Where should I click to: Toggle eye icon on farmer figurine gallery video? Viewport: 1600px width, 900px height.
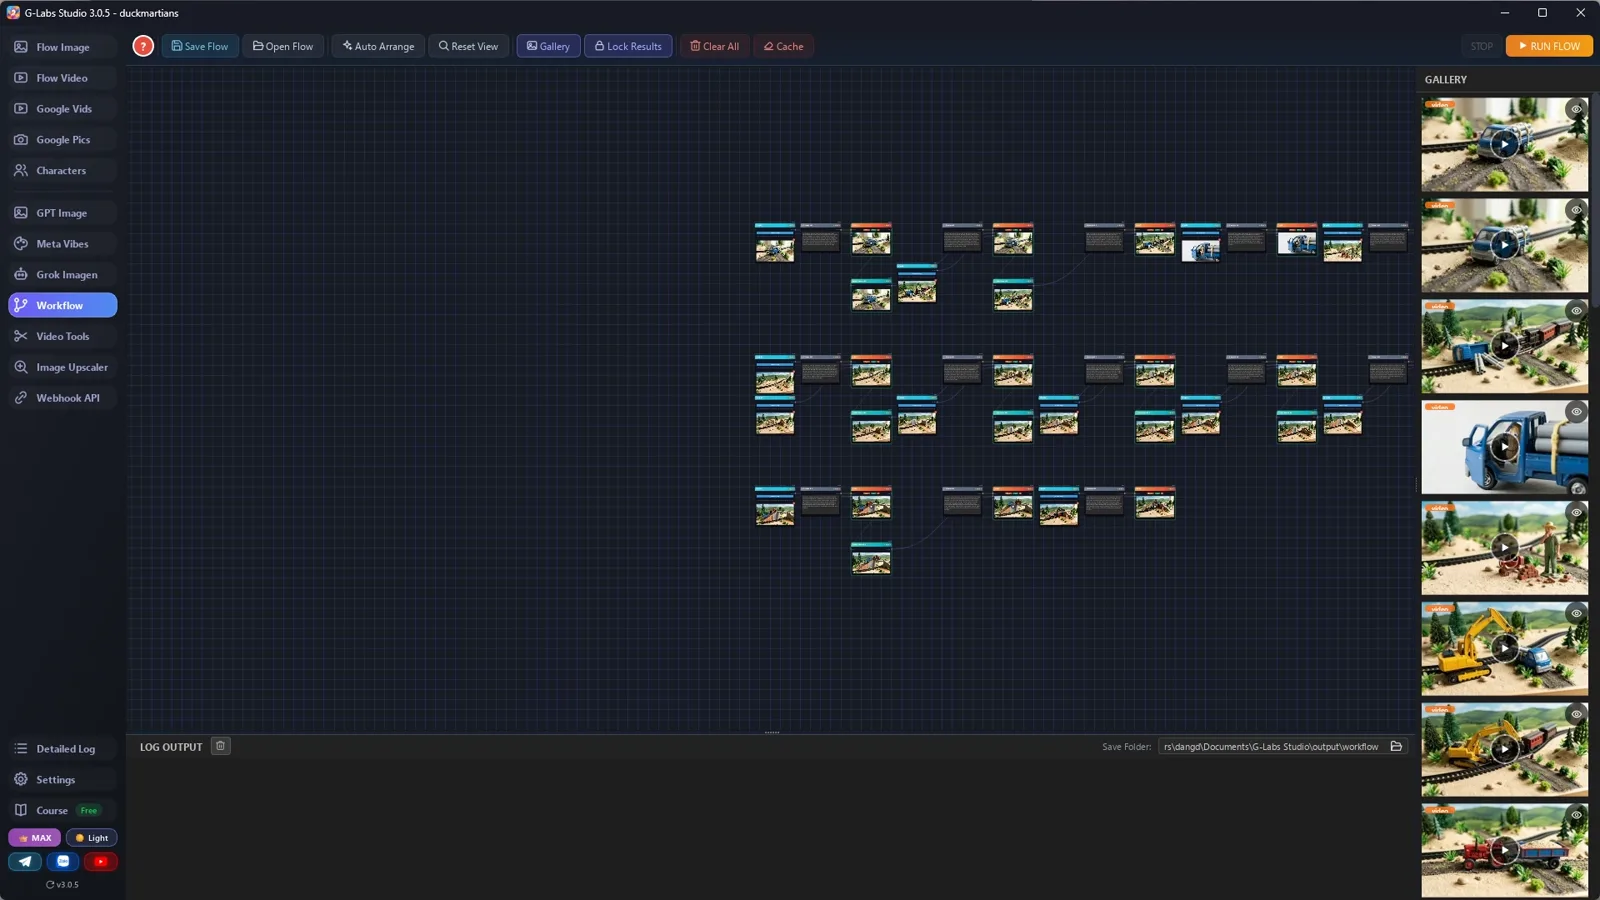tap(1576, 513)
